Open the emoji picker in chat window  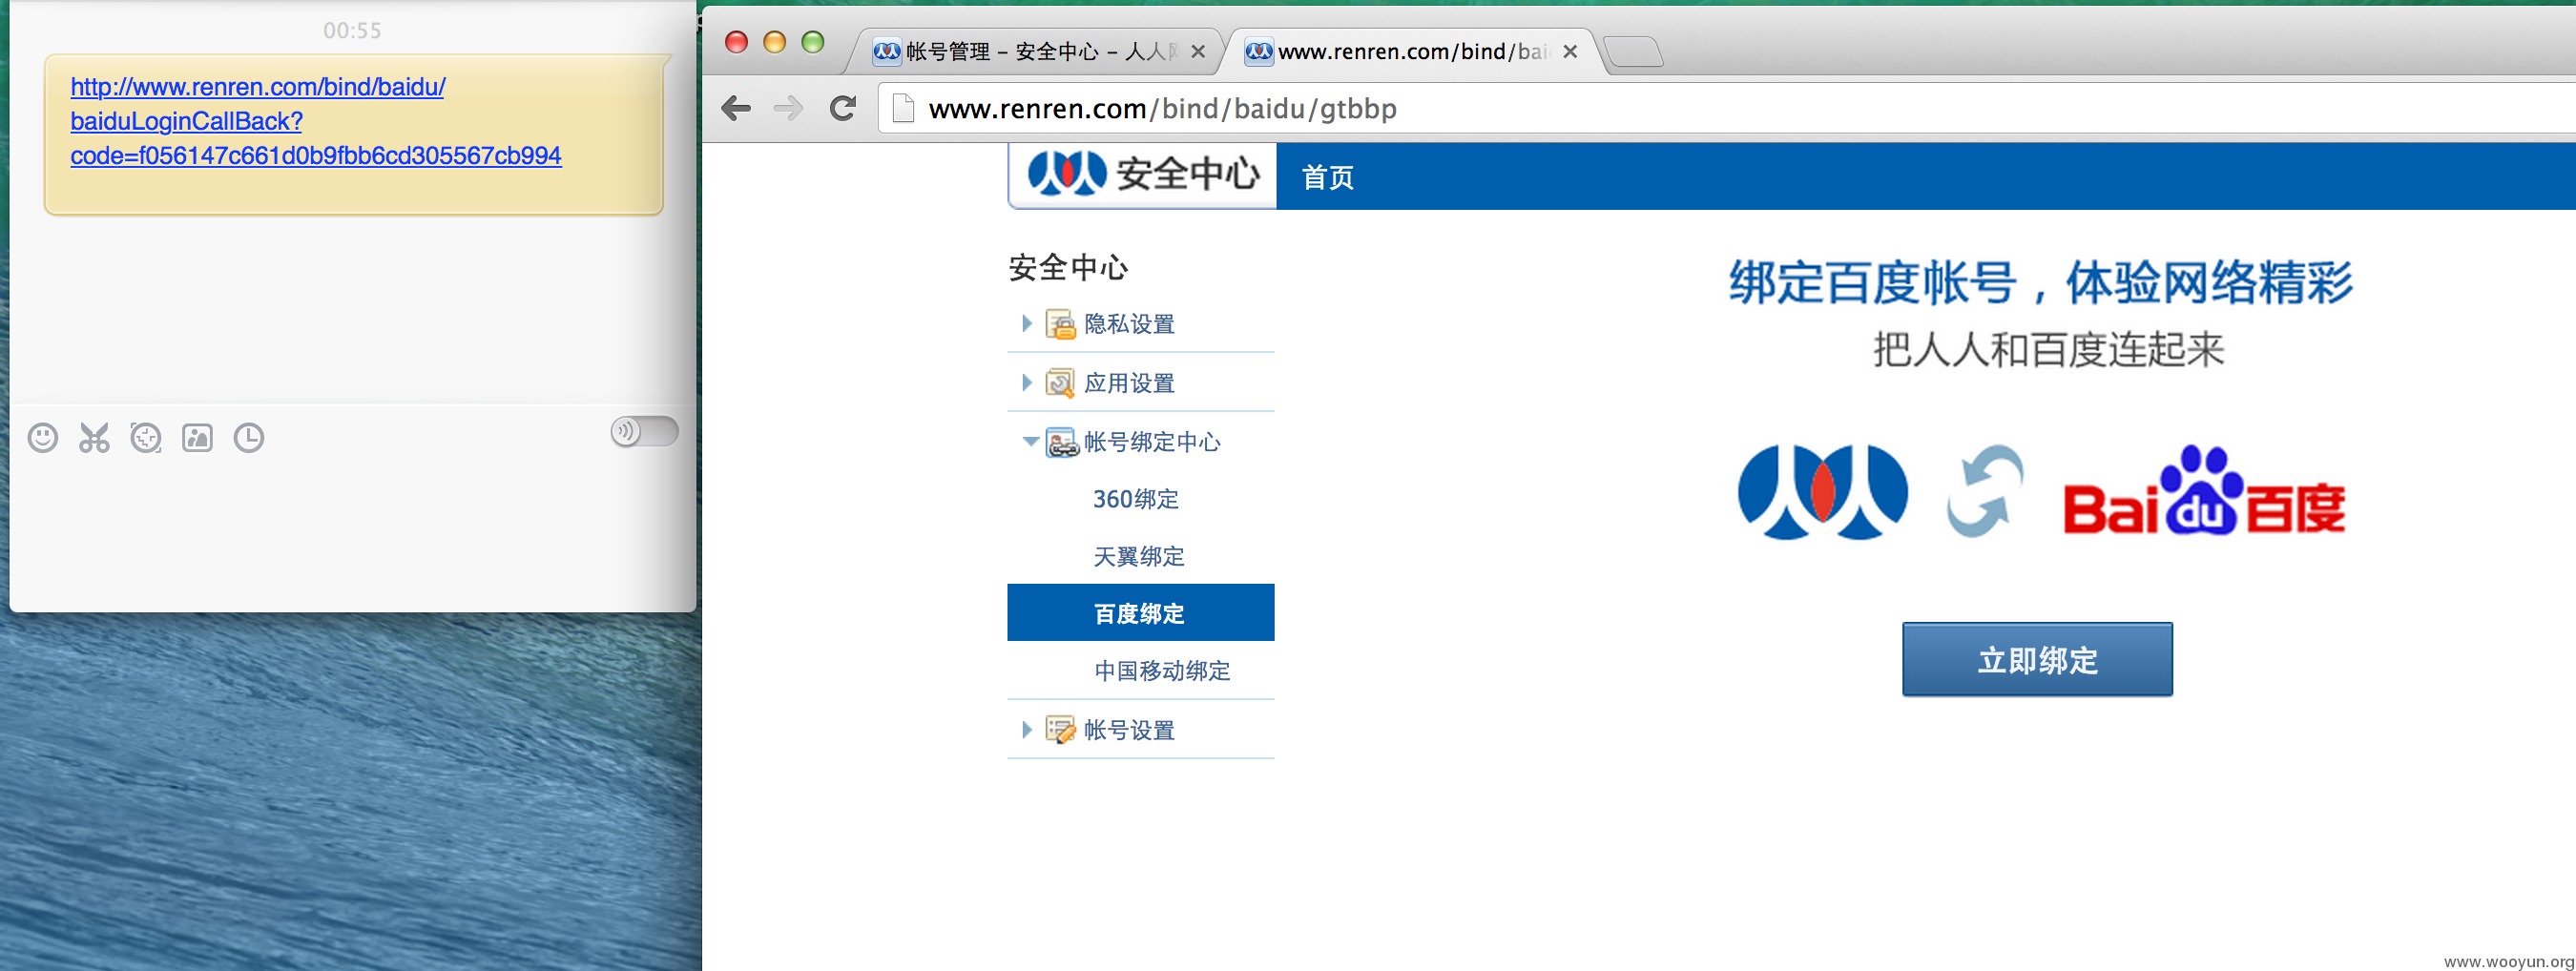point(42,438)
